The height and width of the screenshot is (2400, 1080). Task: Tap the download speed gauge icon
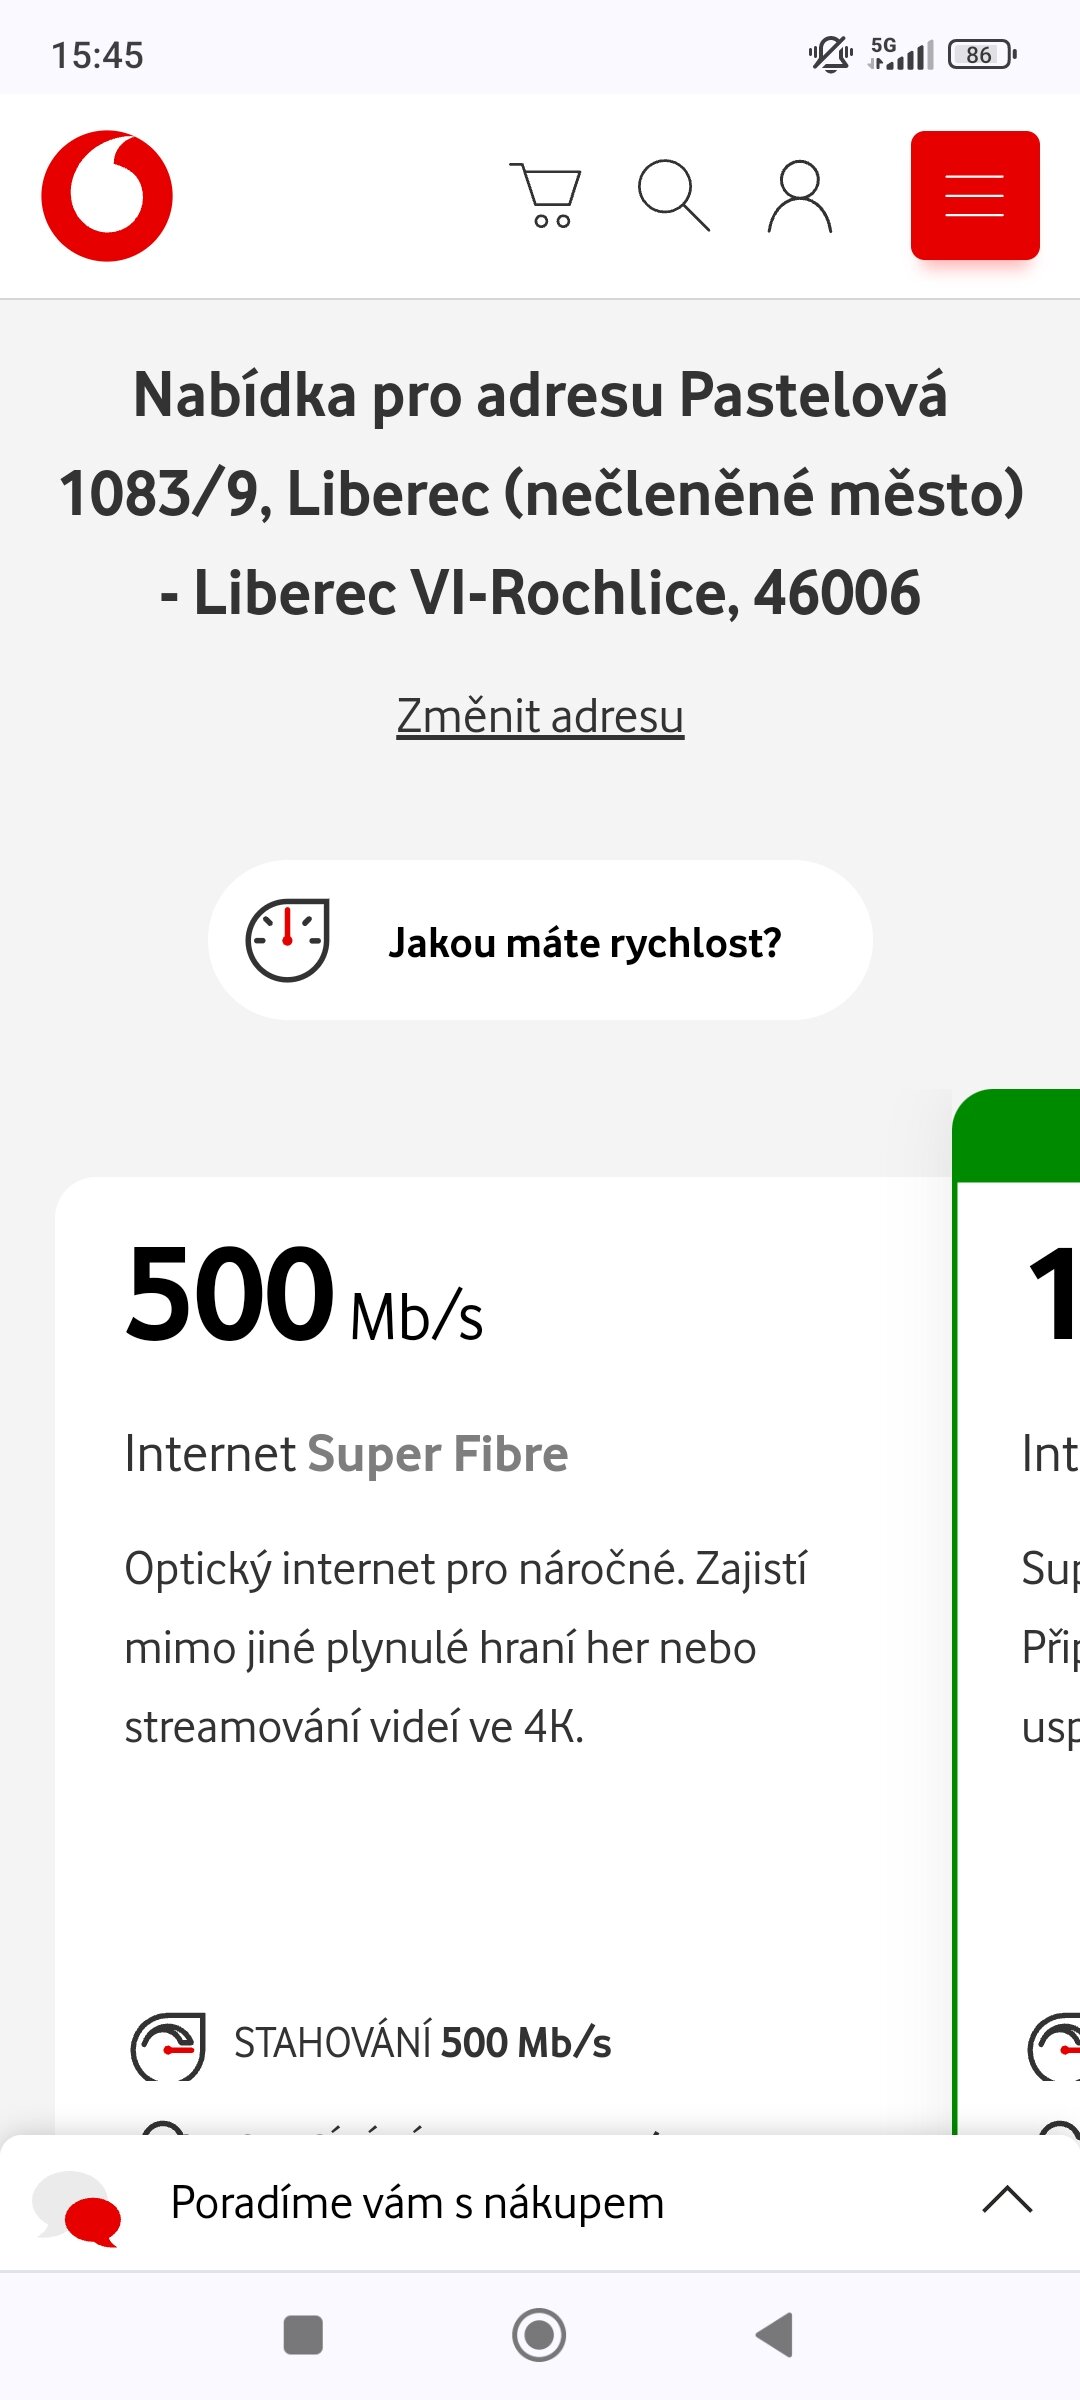(x=168, y=2045)
